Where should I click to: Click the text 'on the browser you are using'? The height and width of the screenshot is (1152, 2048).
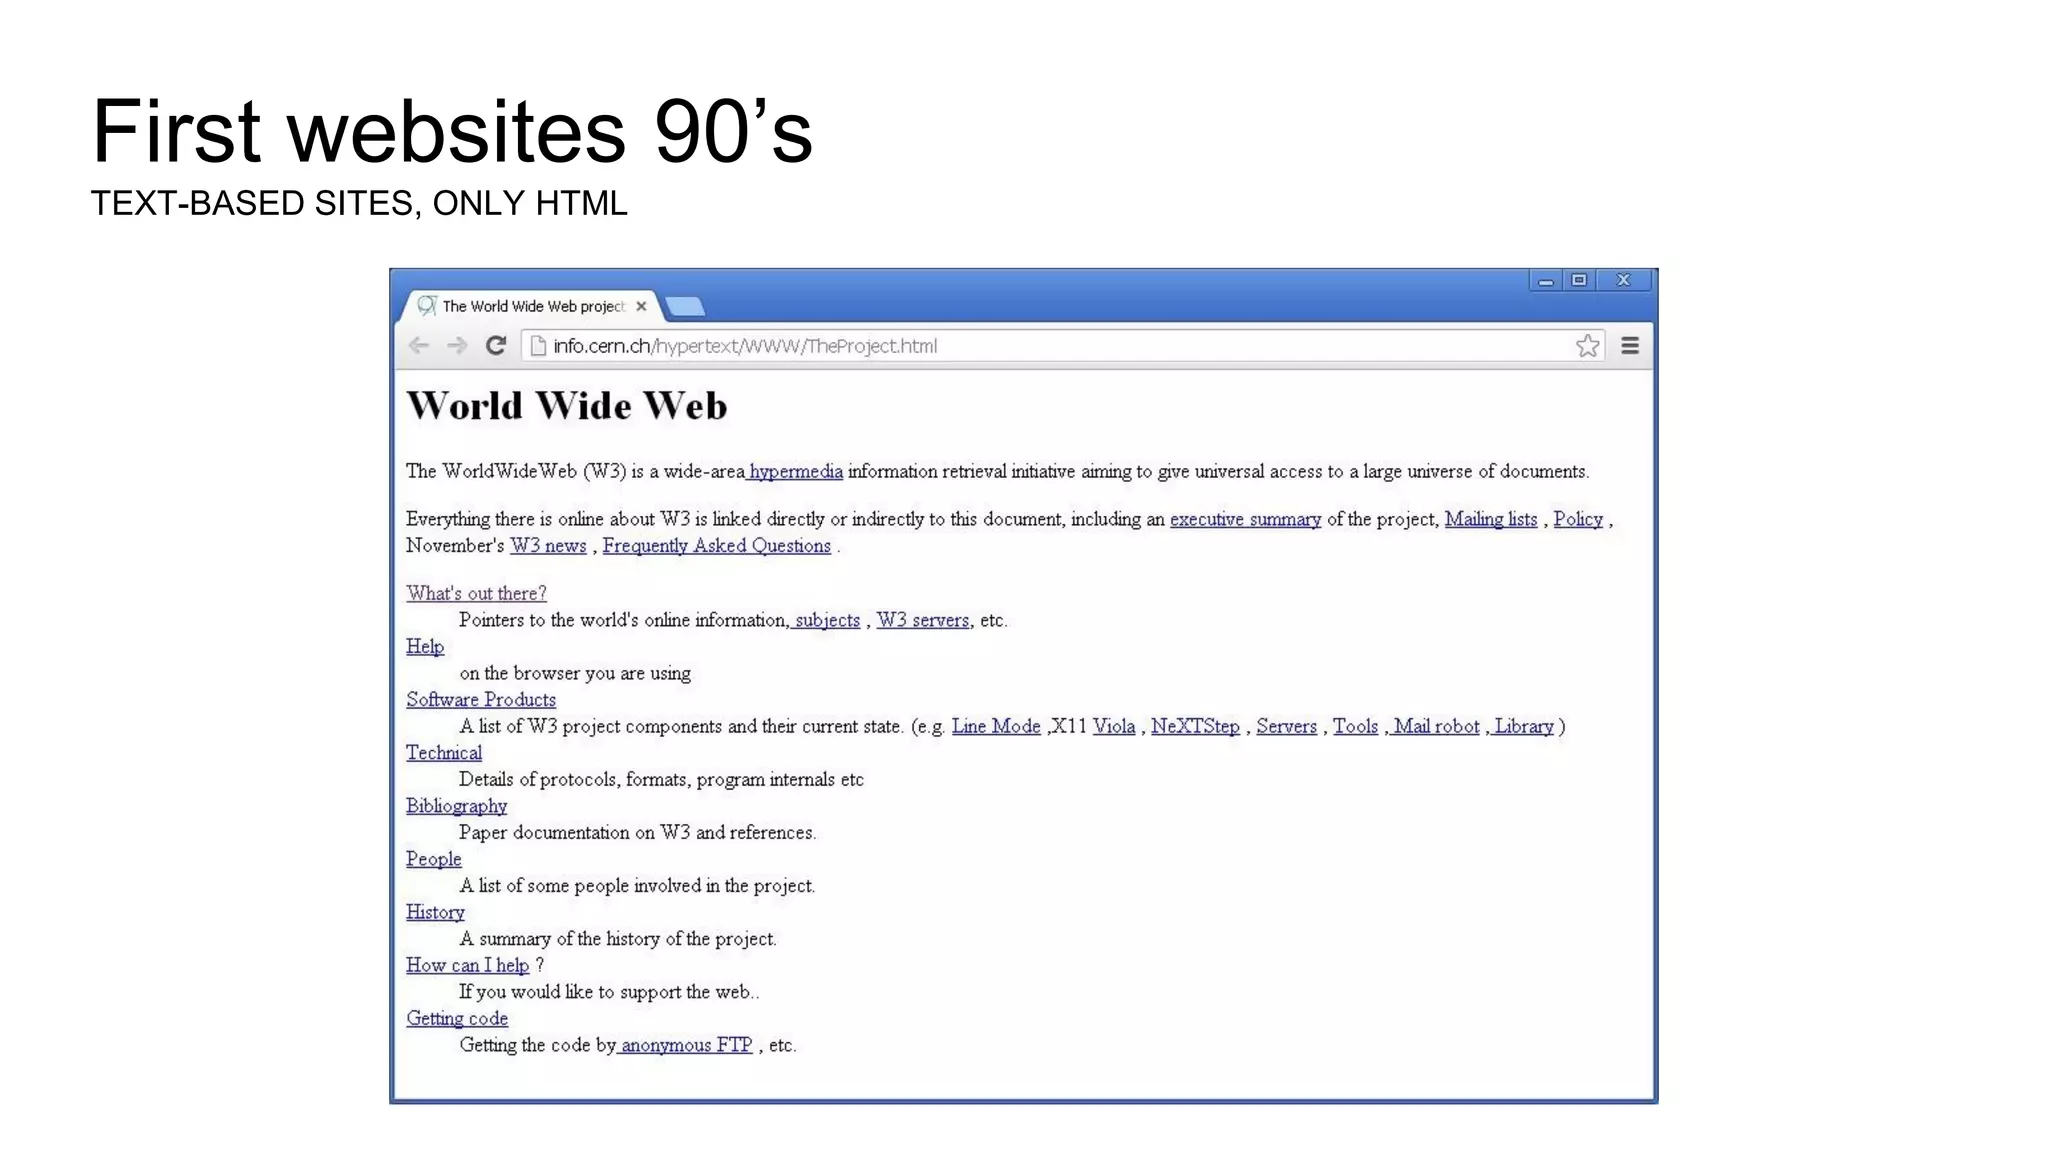(575, 673)
